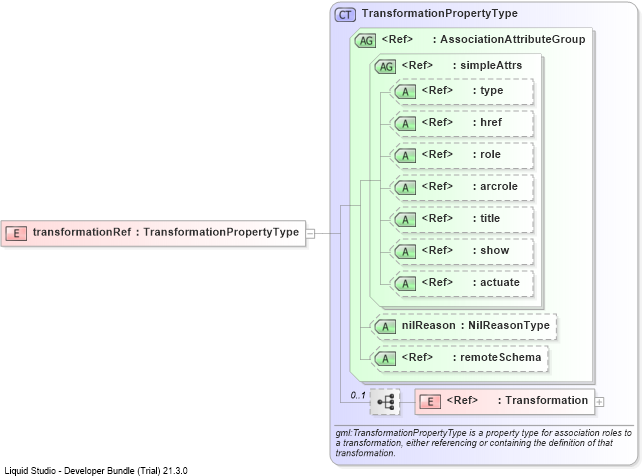
Task: Click the A icon beside show
Action: tap(405, 251)
